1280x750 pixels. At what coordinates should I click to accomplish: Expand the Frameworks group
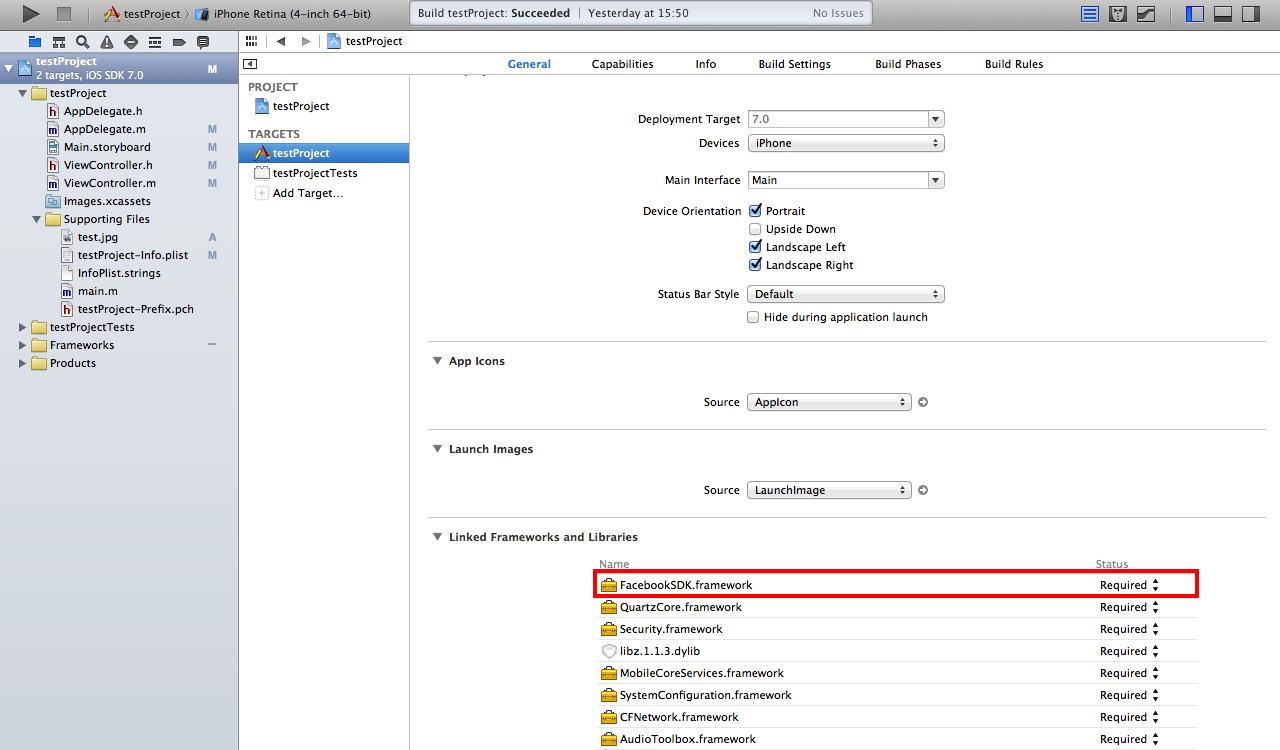(x=23, y=345)
